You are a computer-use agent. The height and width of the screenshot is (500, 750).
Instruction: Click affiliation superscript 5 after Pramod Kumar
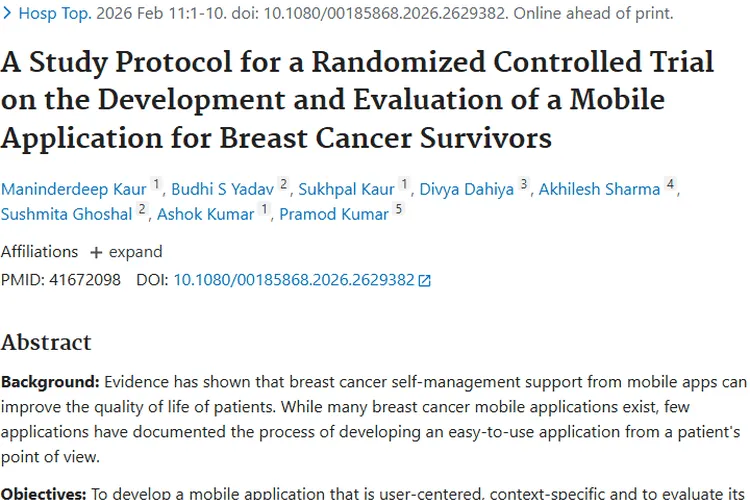(399, 210)
